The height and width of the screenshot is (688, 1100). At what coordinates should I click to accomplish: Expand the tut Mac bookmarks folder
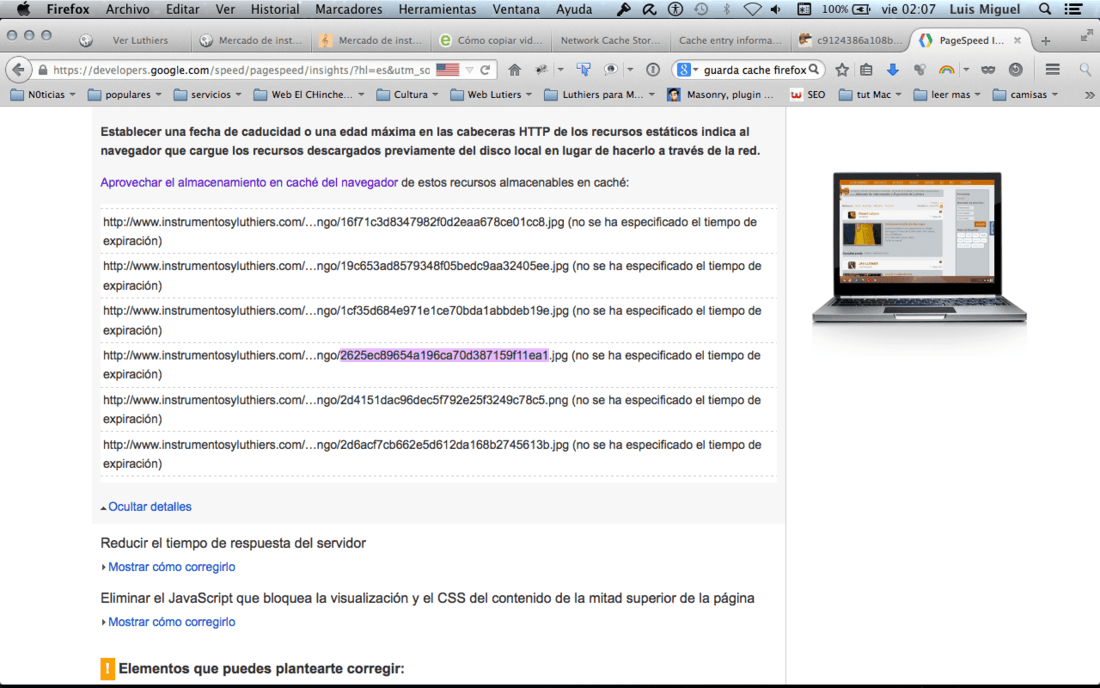pyautogui.click(x=871, y=95)
